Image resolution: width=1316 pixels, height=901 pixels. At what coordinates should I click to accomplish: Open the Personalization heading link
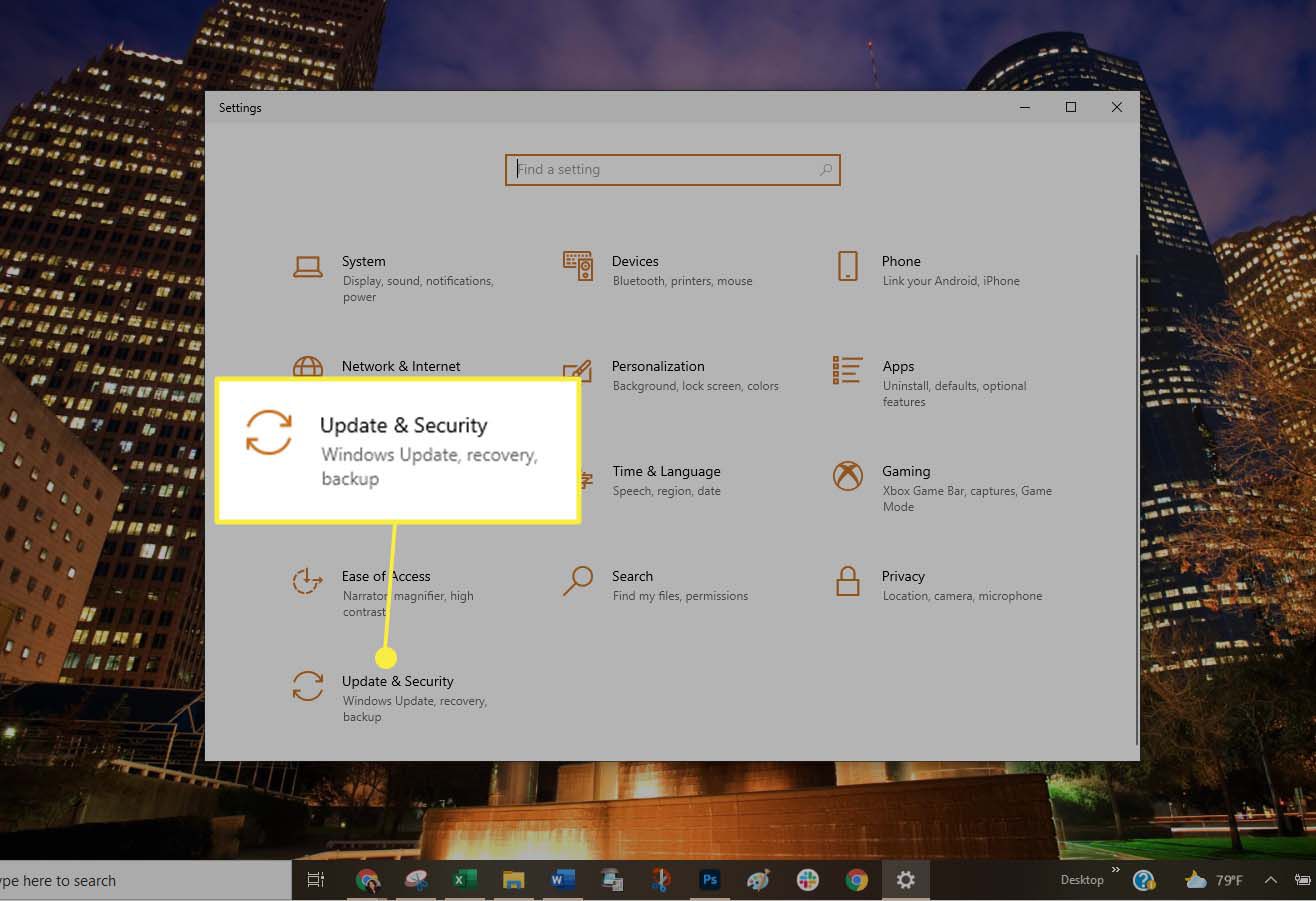coord(658,366)
